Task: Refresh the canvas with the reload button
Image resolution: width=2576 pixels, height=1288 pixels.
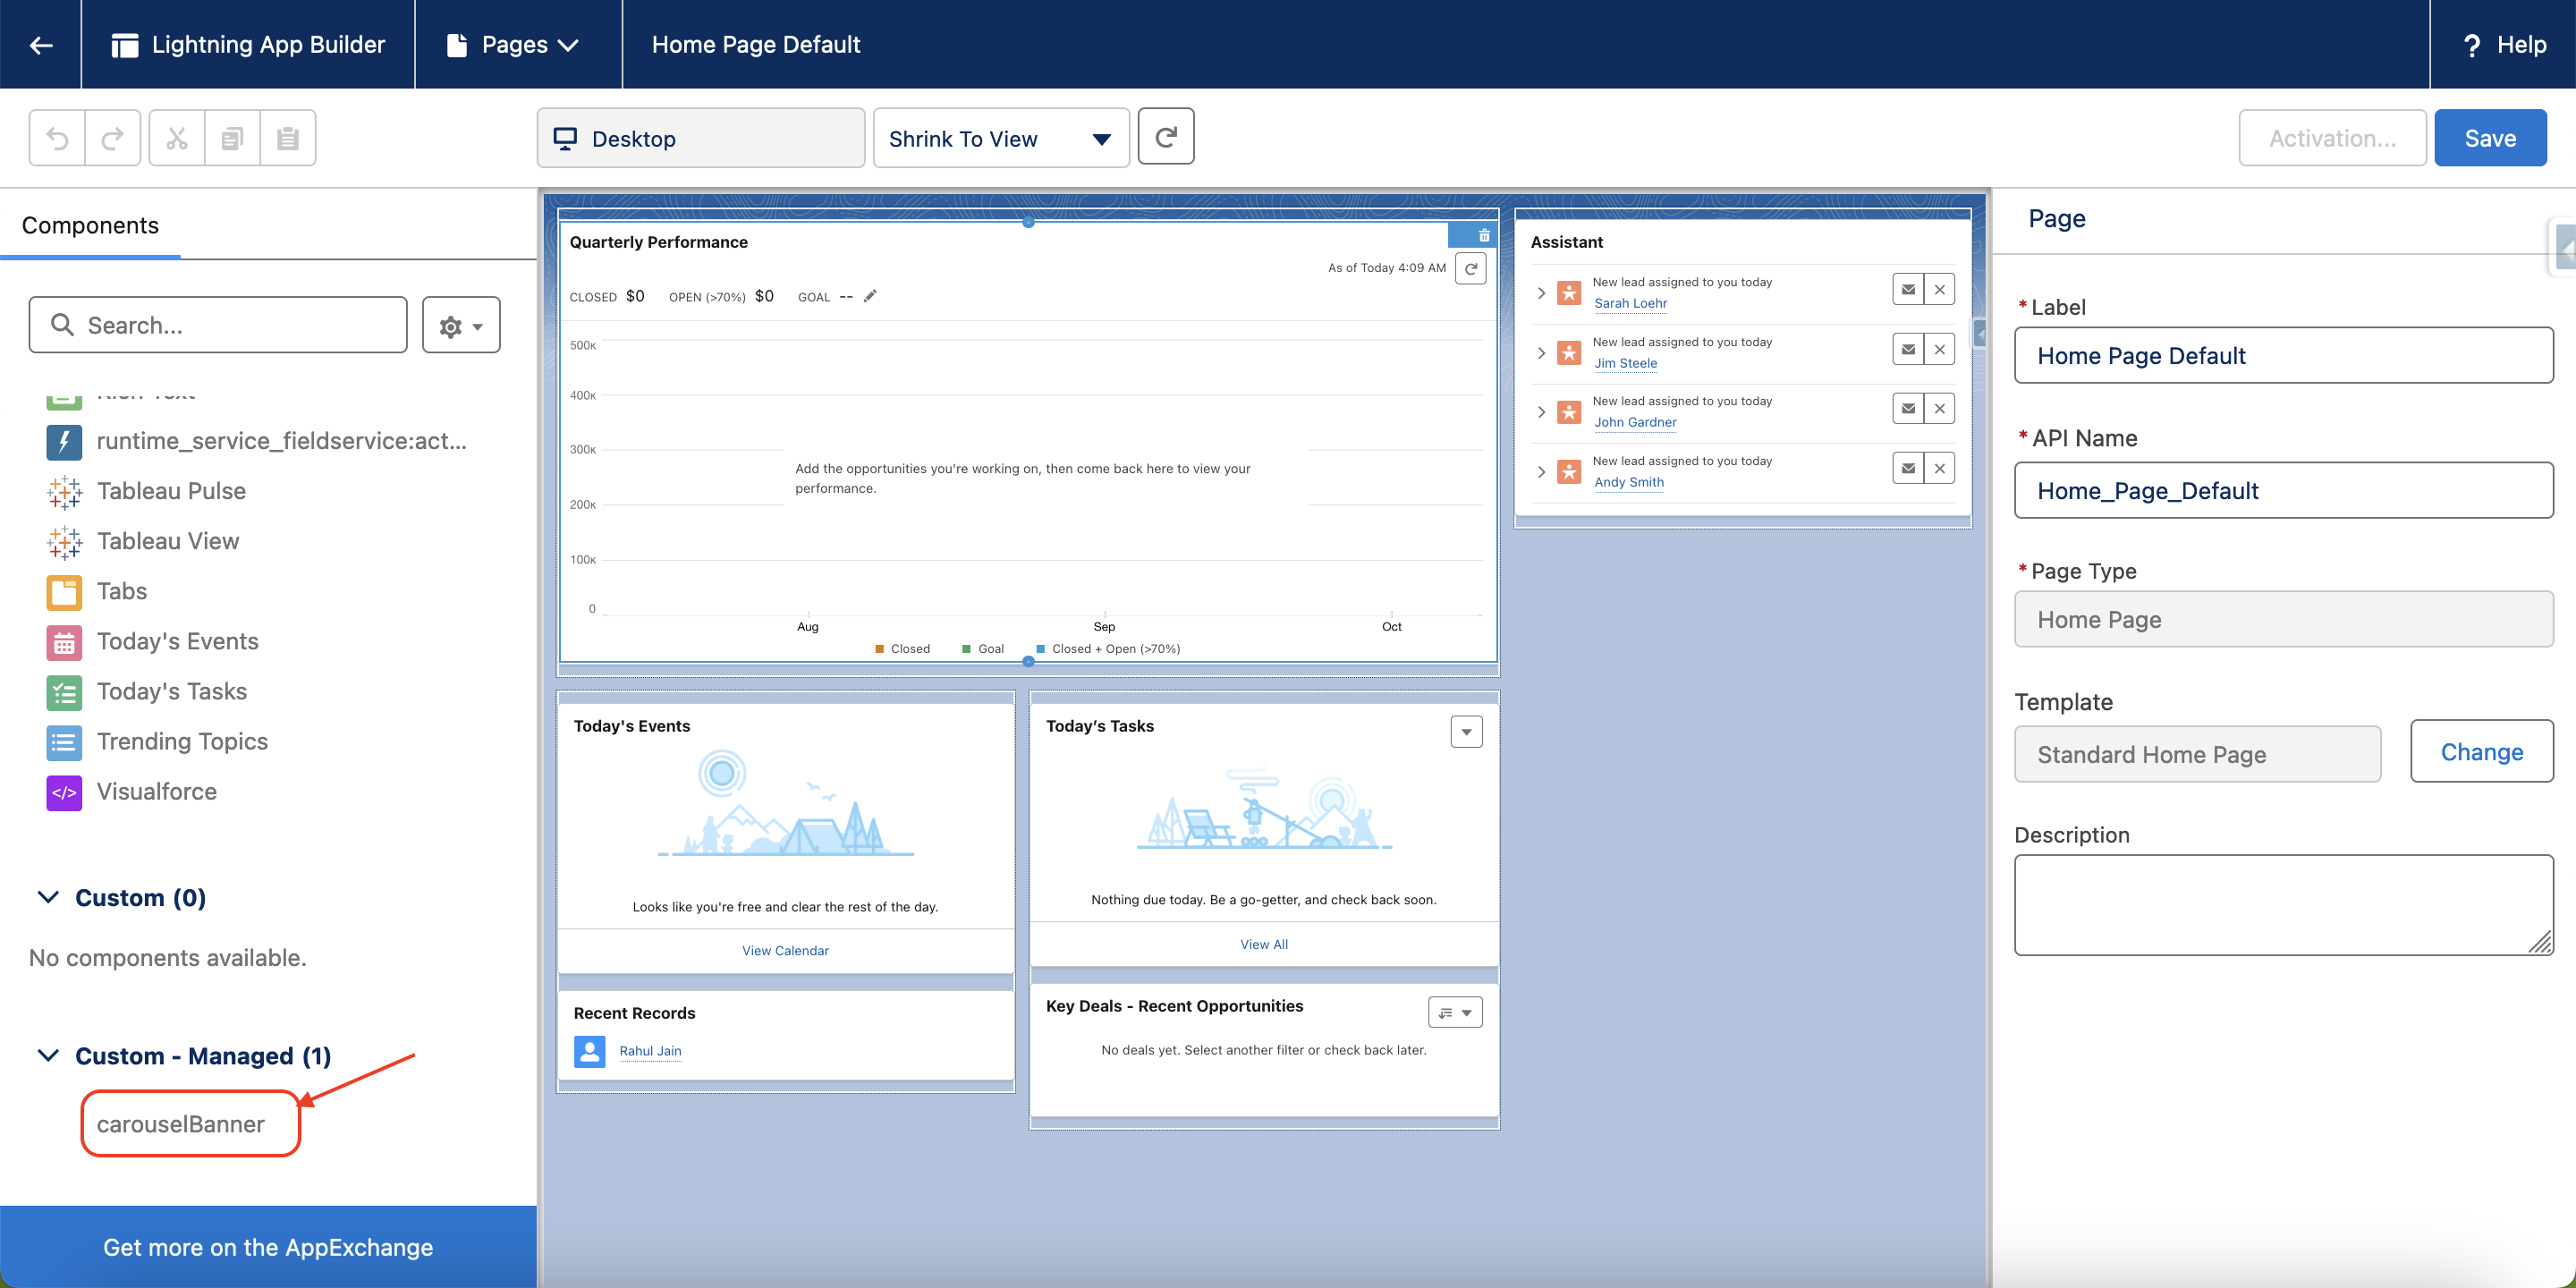Action: 1166,137
